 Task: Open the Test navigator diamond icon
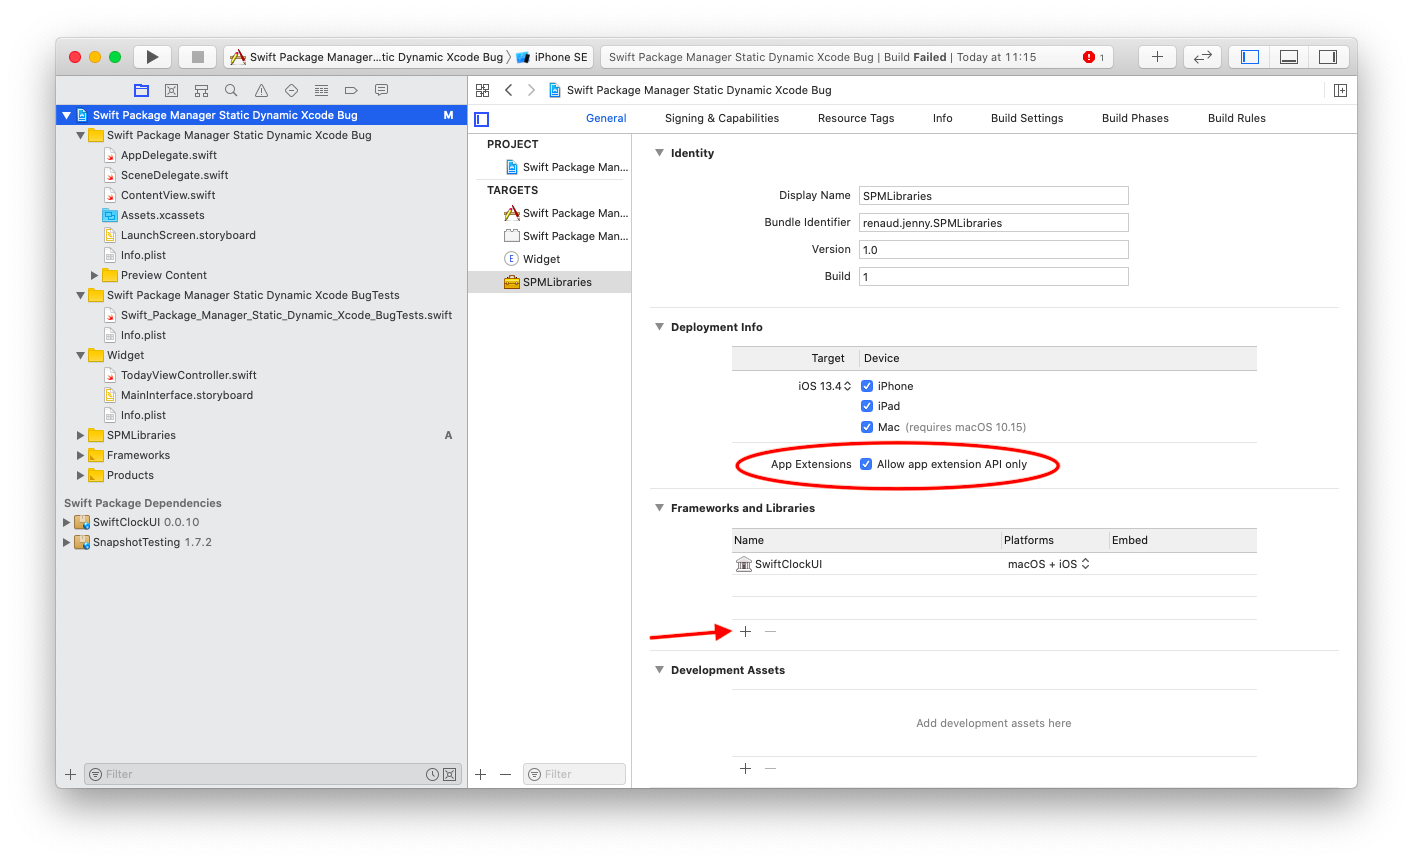pyautogui.click(x=291, y=90)
